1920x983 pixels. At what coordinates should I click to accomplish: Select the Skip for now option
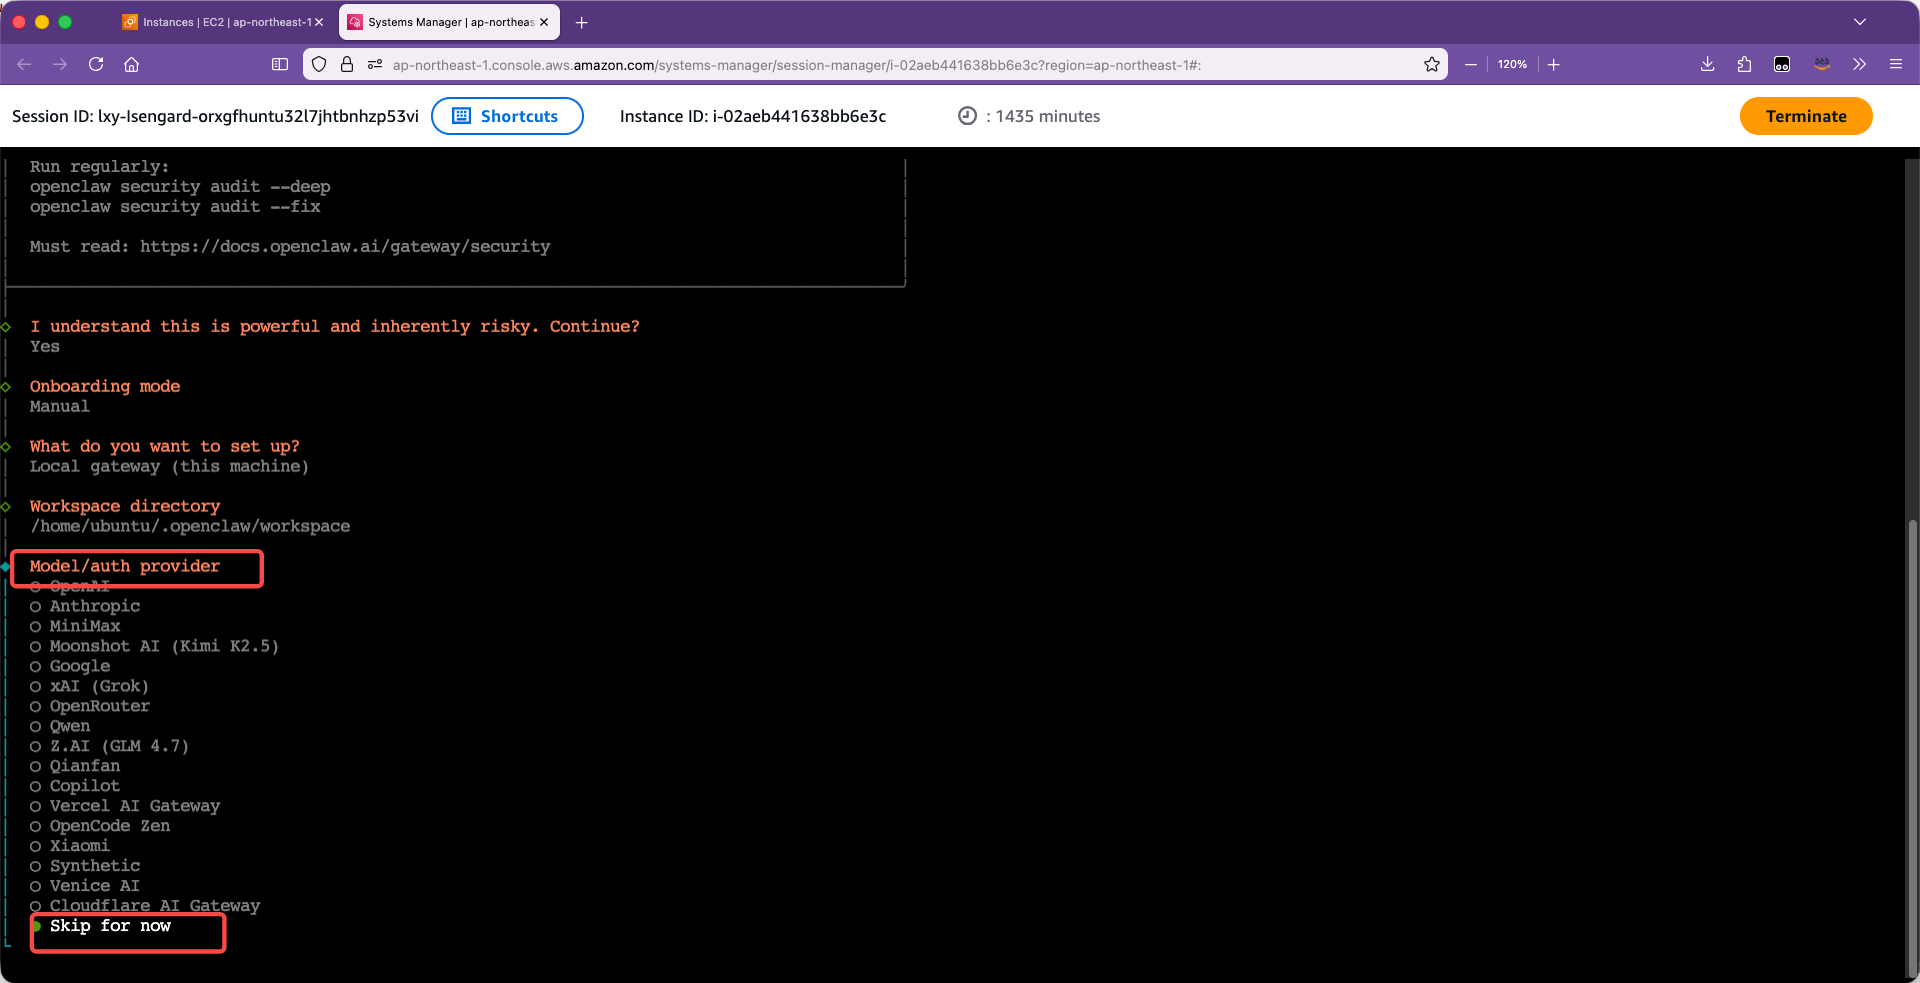point(110,926)
